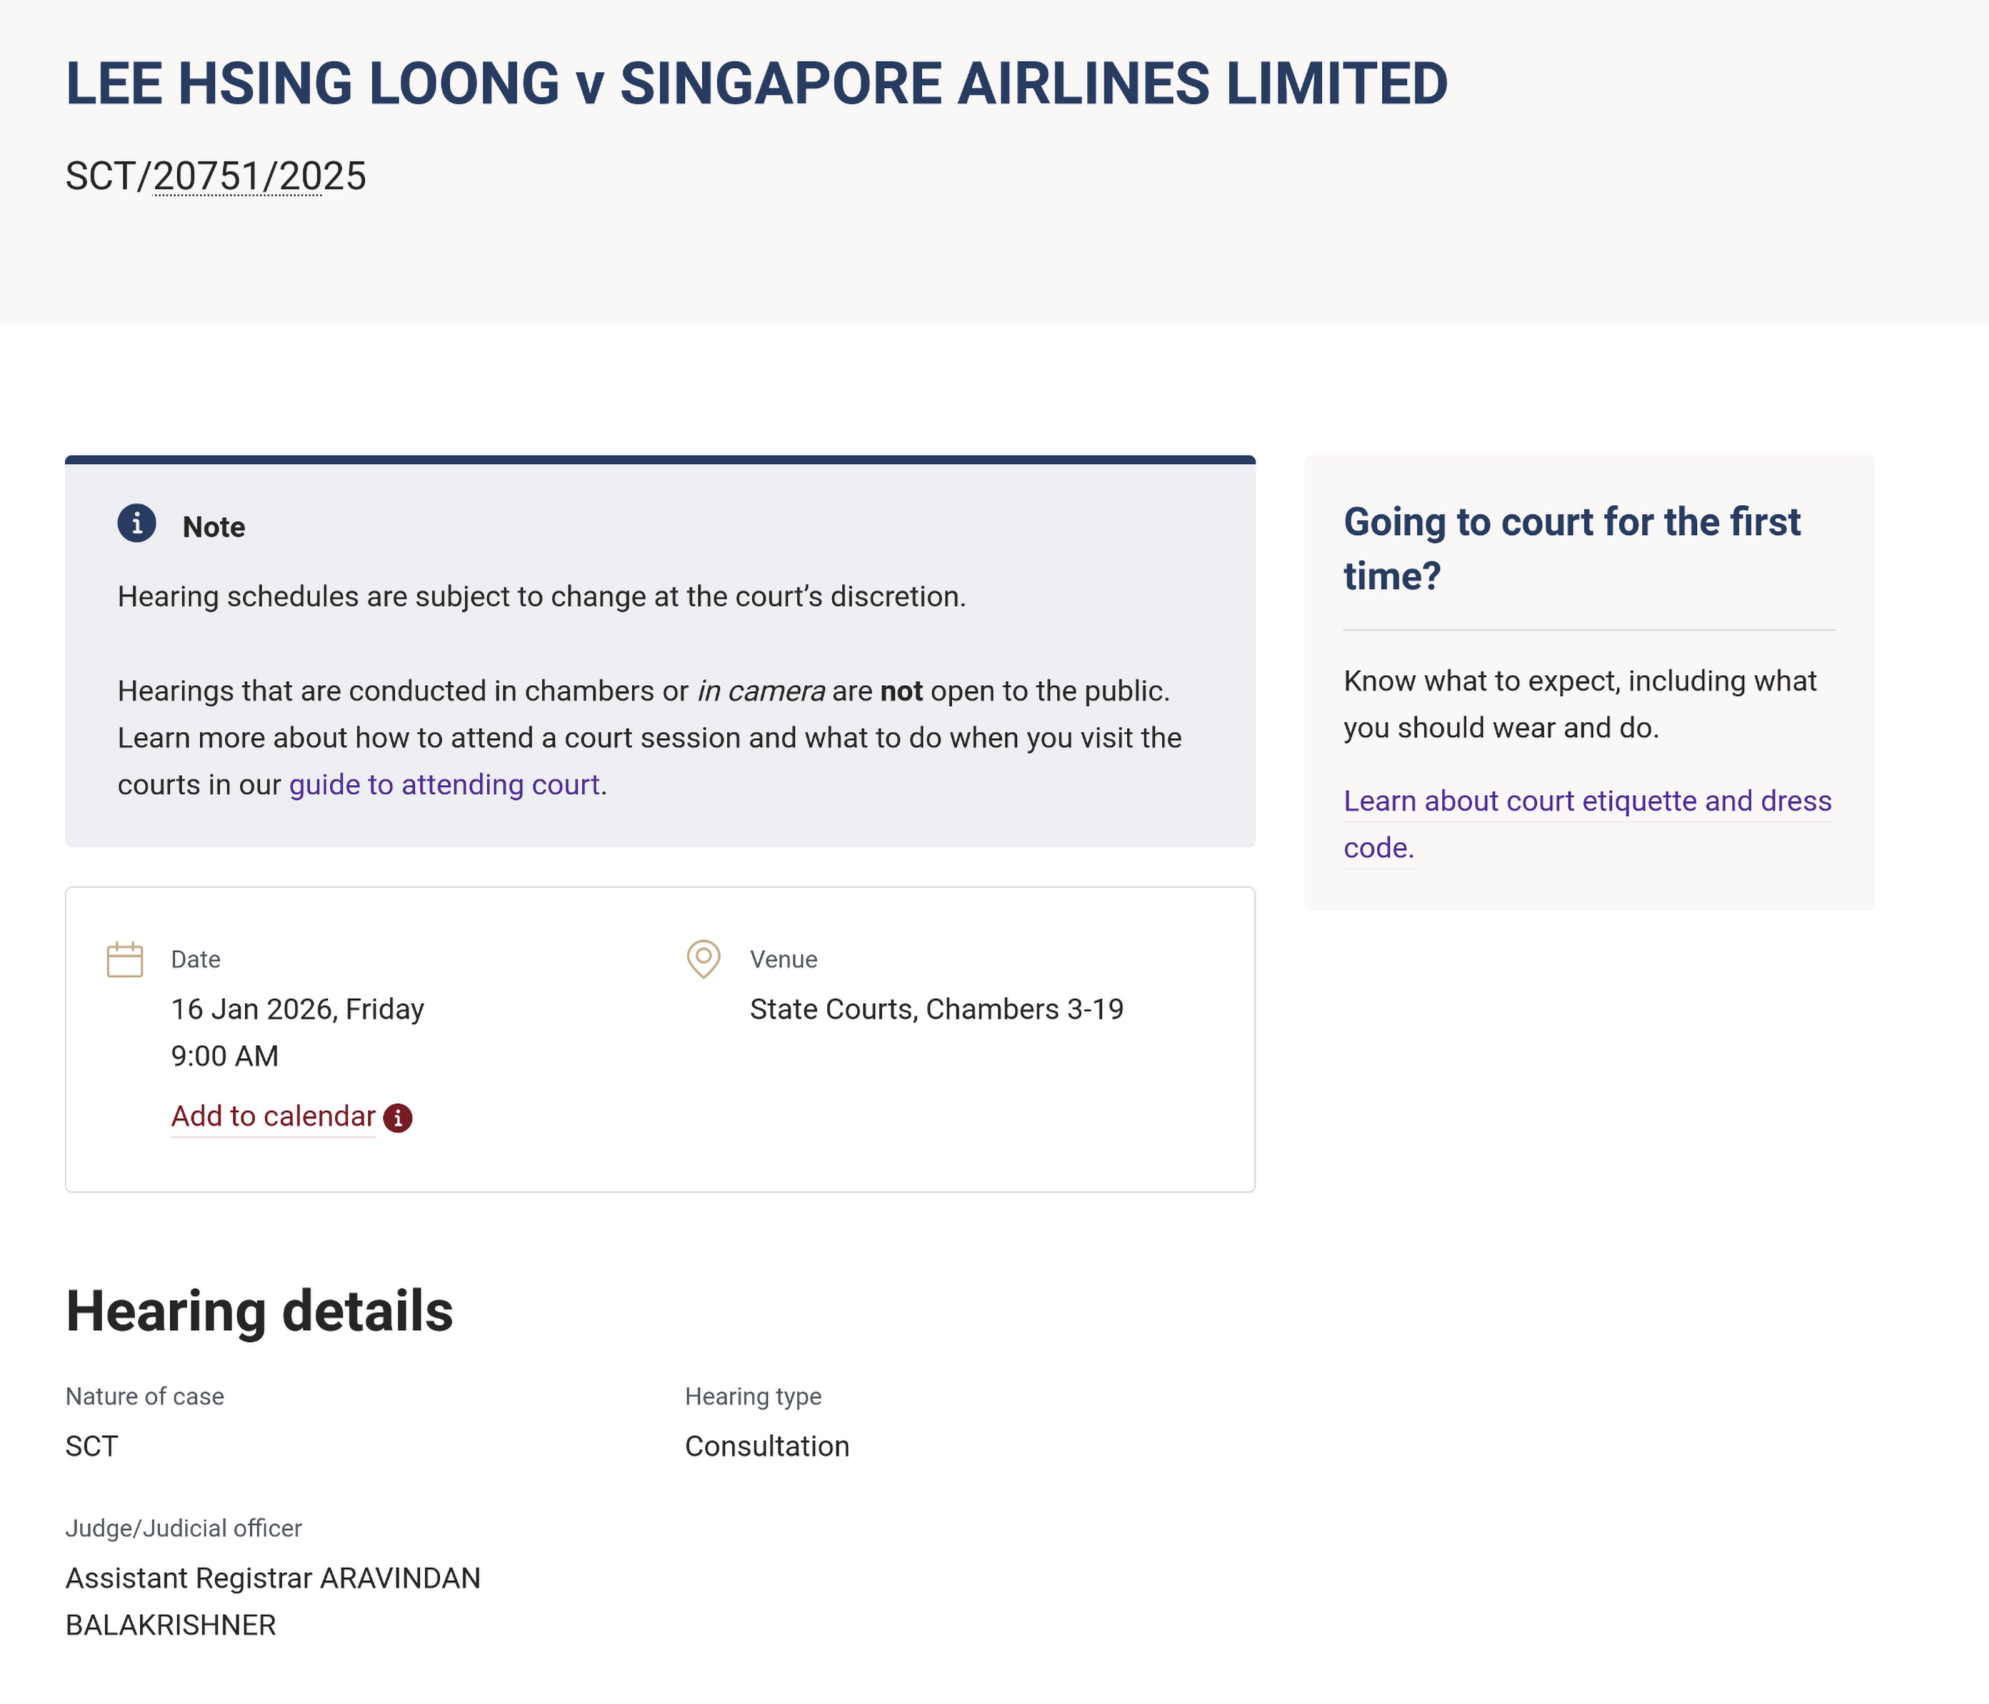Click the Lee Hsing Loong case title
1989x1704 pixels.
[x=756, y=83]
